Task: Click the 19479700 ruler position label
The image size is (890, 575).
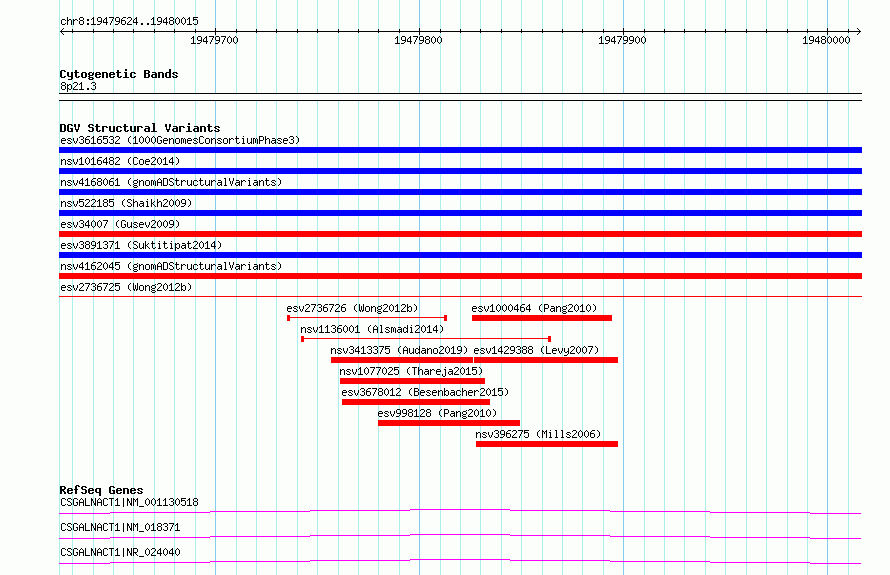Action: [214, 40]
